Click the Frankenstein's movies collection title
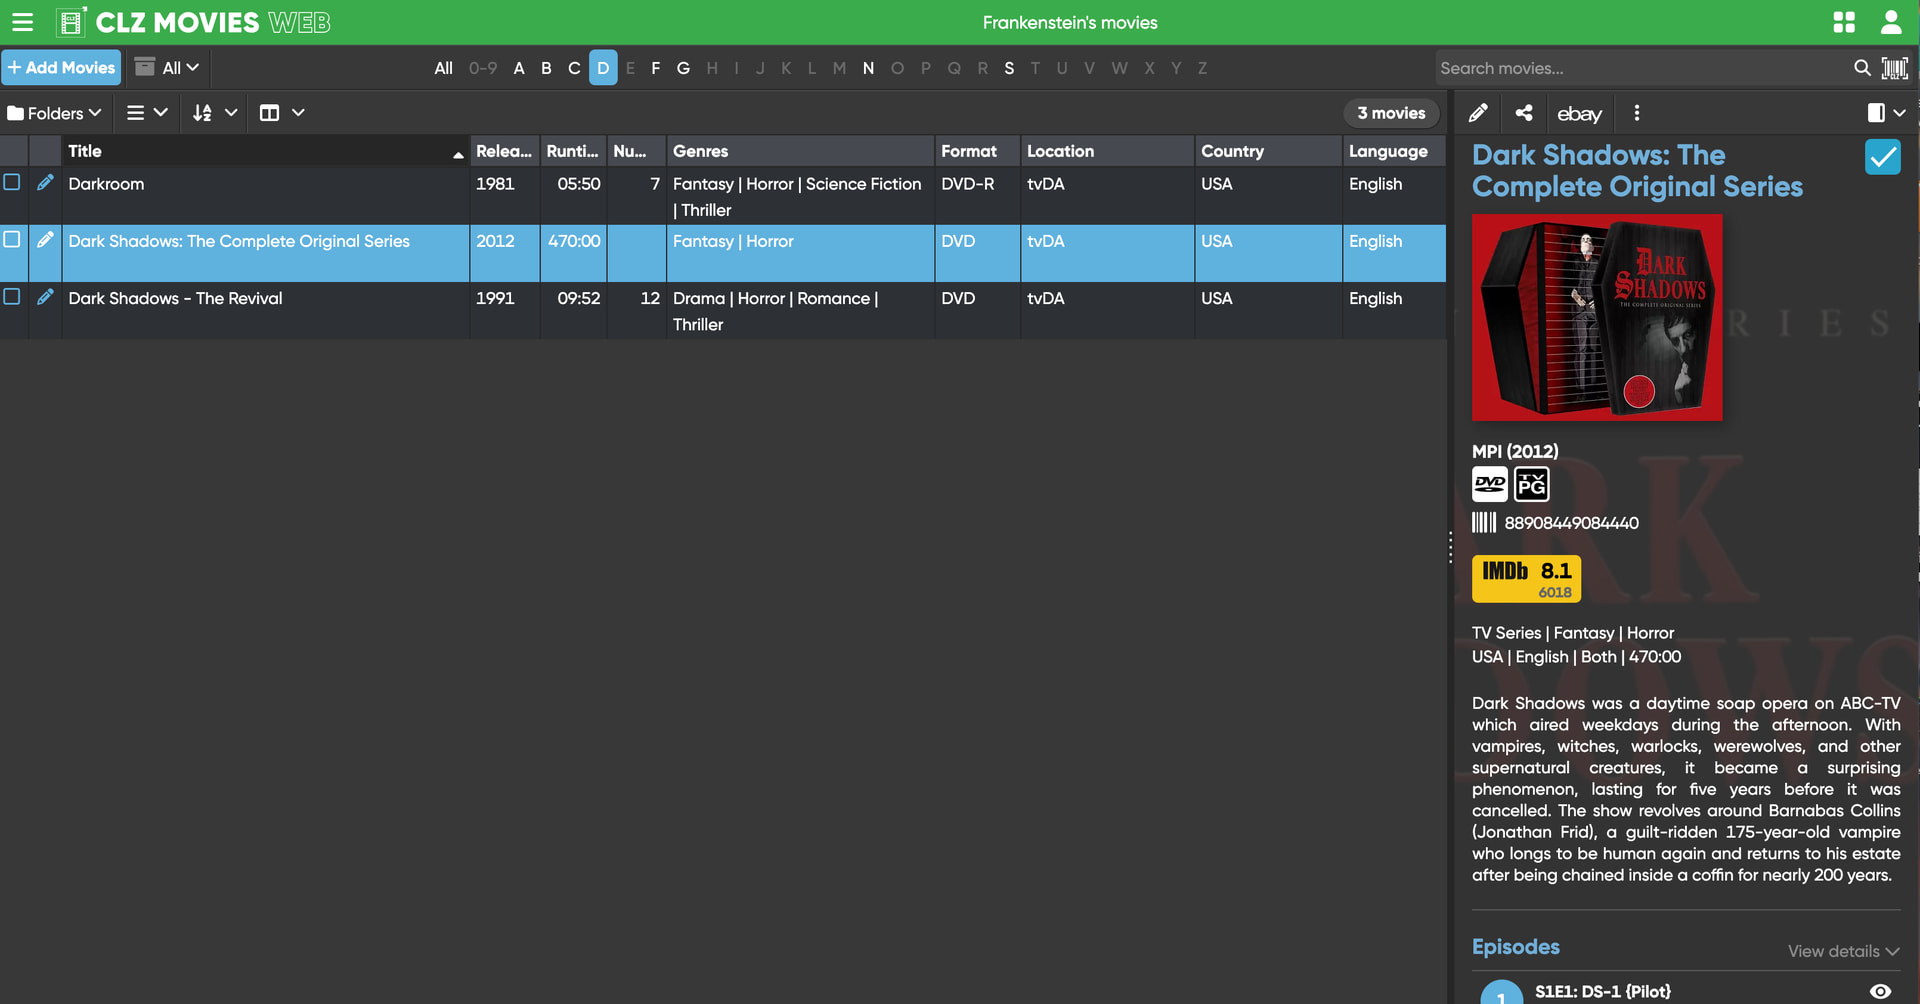 pos(1070,22)
